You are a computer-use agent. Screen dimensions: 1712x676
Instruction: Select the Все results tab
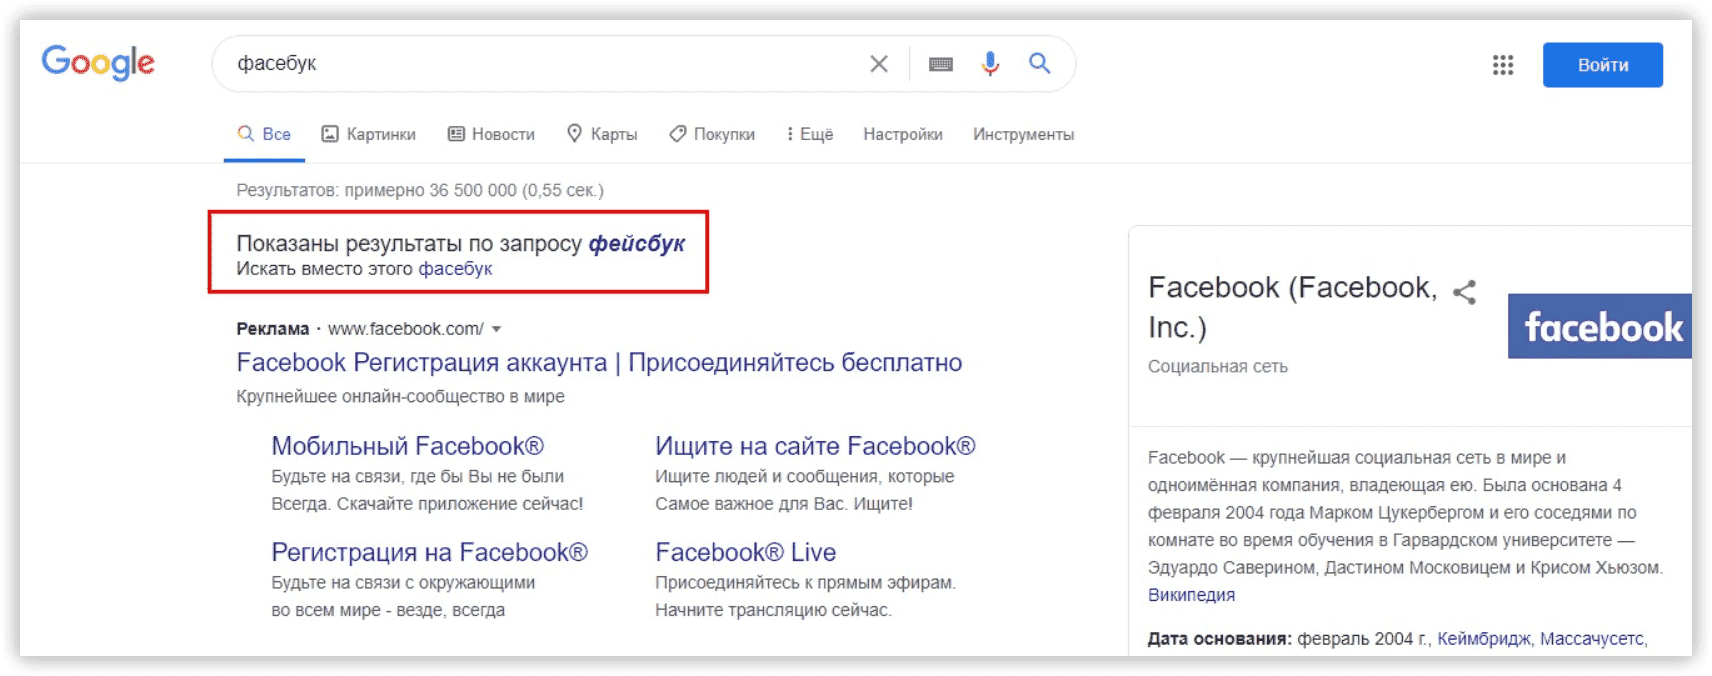pyautogui.click(x=265, y=134)
